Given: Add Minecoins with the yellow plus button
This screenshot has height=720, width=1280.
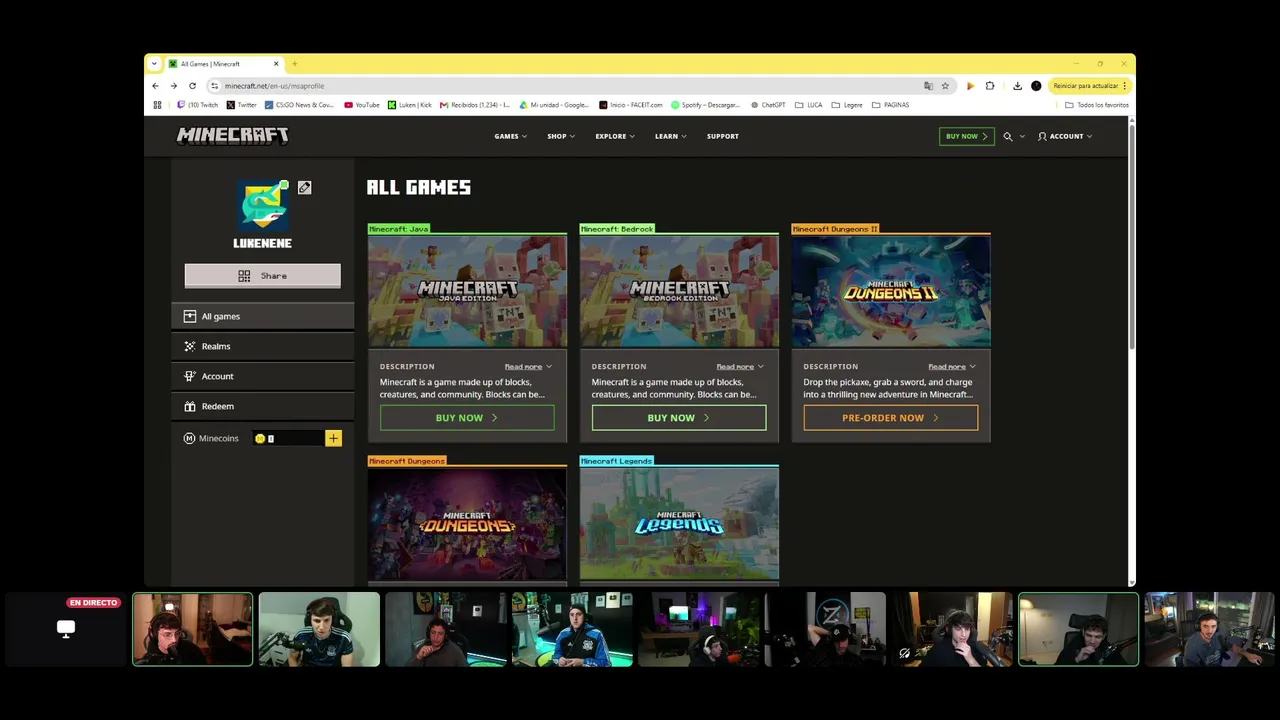Looking at the screenshot, I should [333, 438].
